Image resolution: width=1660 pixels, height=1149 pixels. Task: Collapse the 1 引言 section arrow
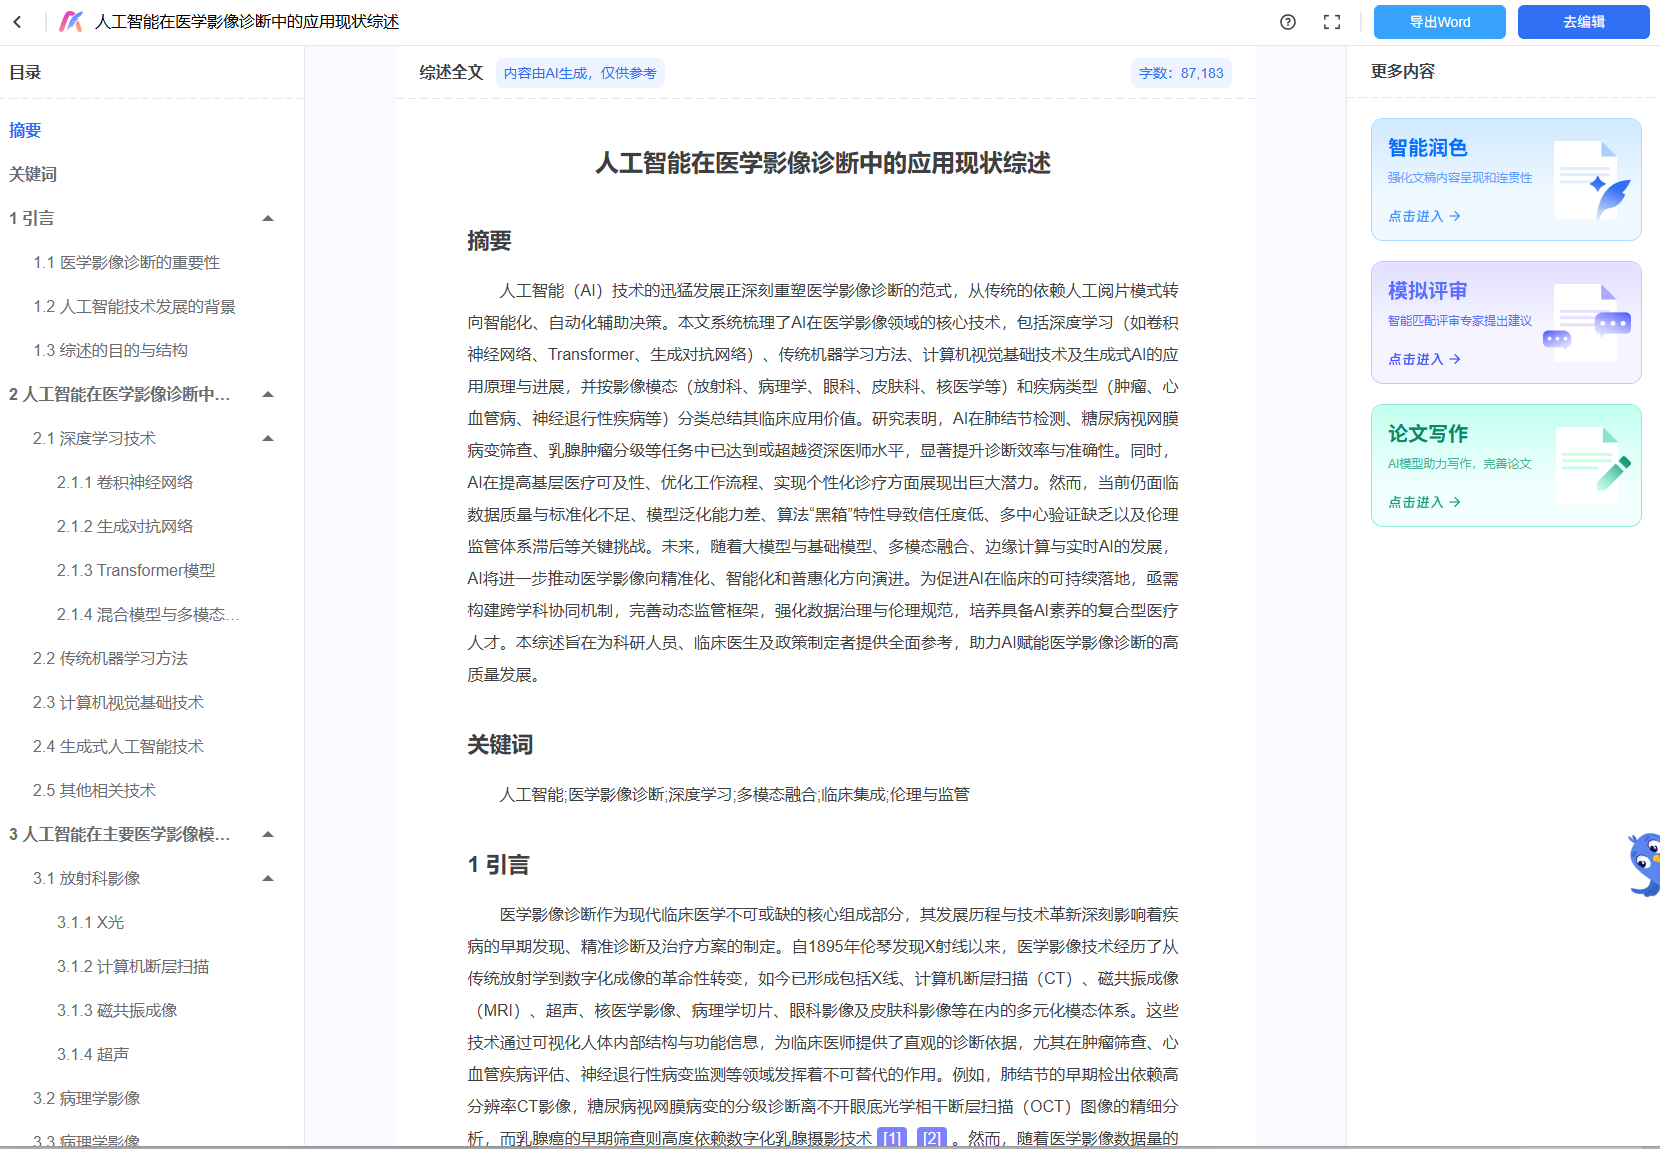[x=268, y=218]
